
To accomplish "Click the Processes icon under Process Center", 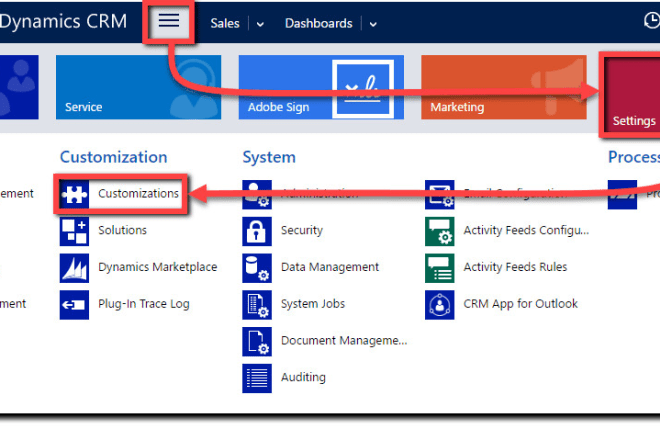I will coord(622,195).
